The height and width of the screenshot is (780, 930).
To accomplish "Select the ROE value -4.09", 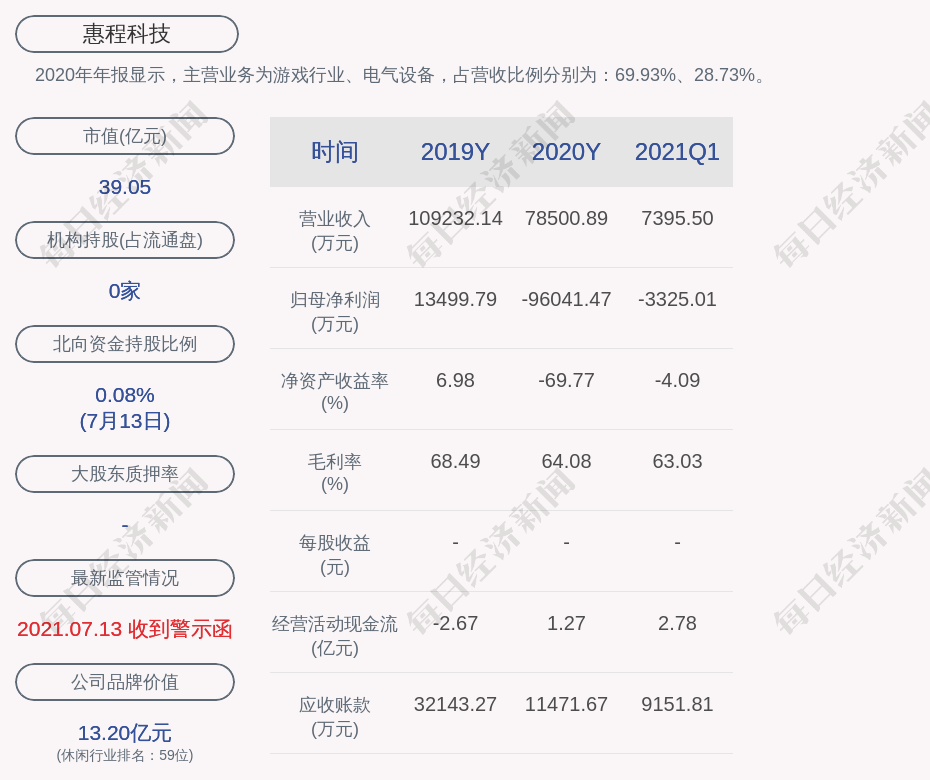I will click(x=677, y=380).
